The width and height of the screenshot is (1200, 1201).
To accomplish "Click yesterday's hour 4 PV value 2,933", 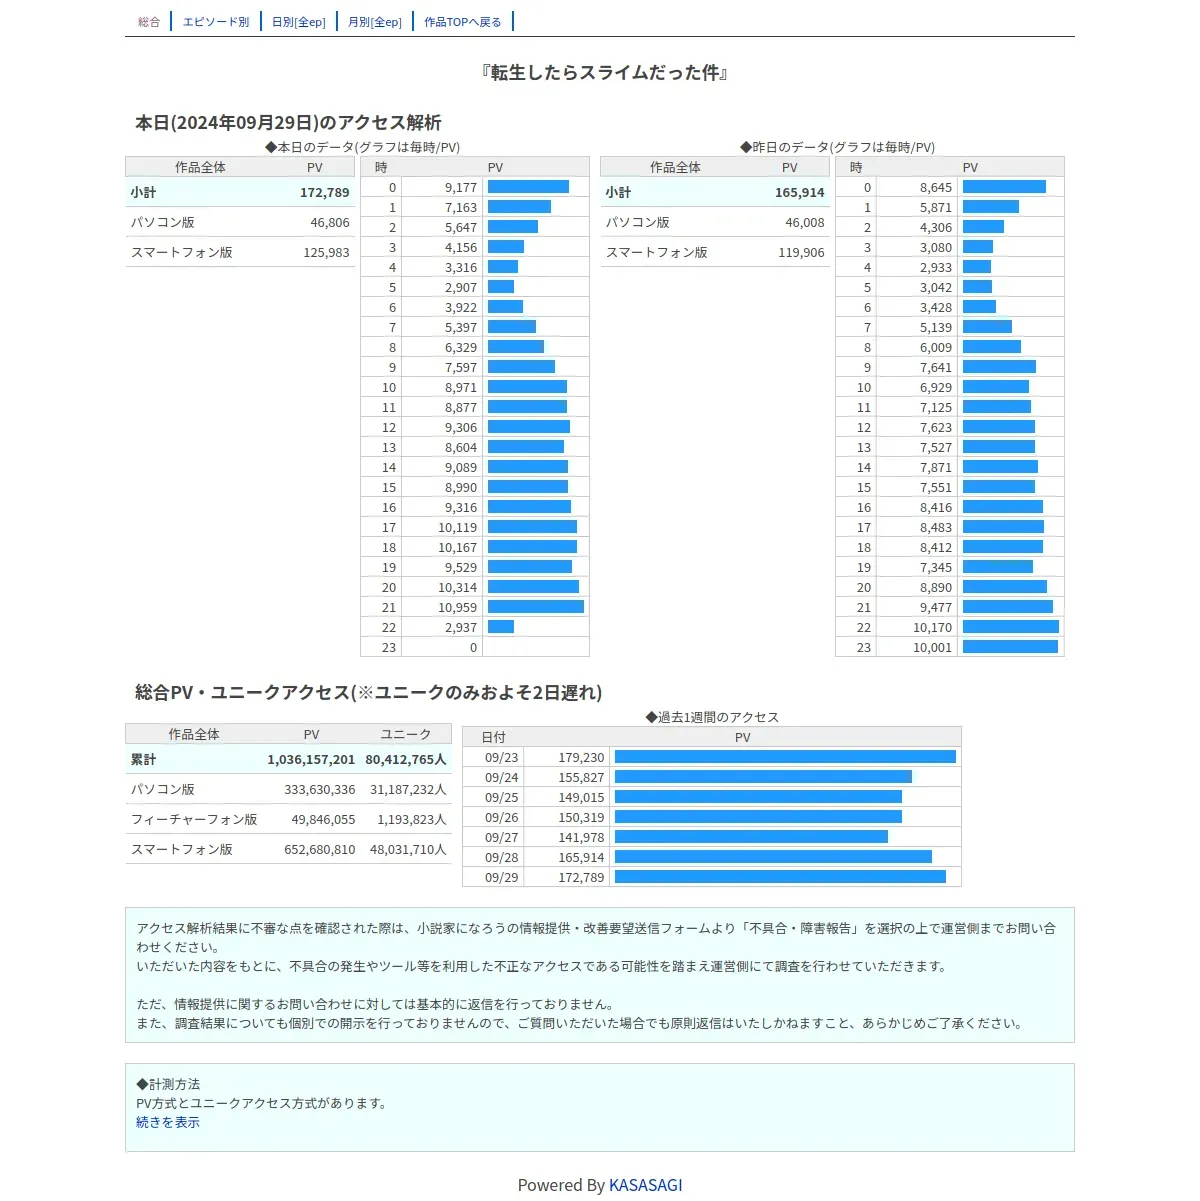I will pyautogui.click(x=936, y=268).
